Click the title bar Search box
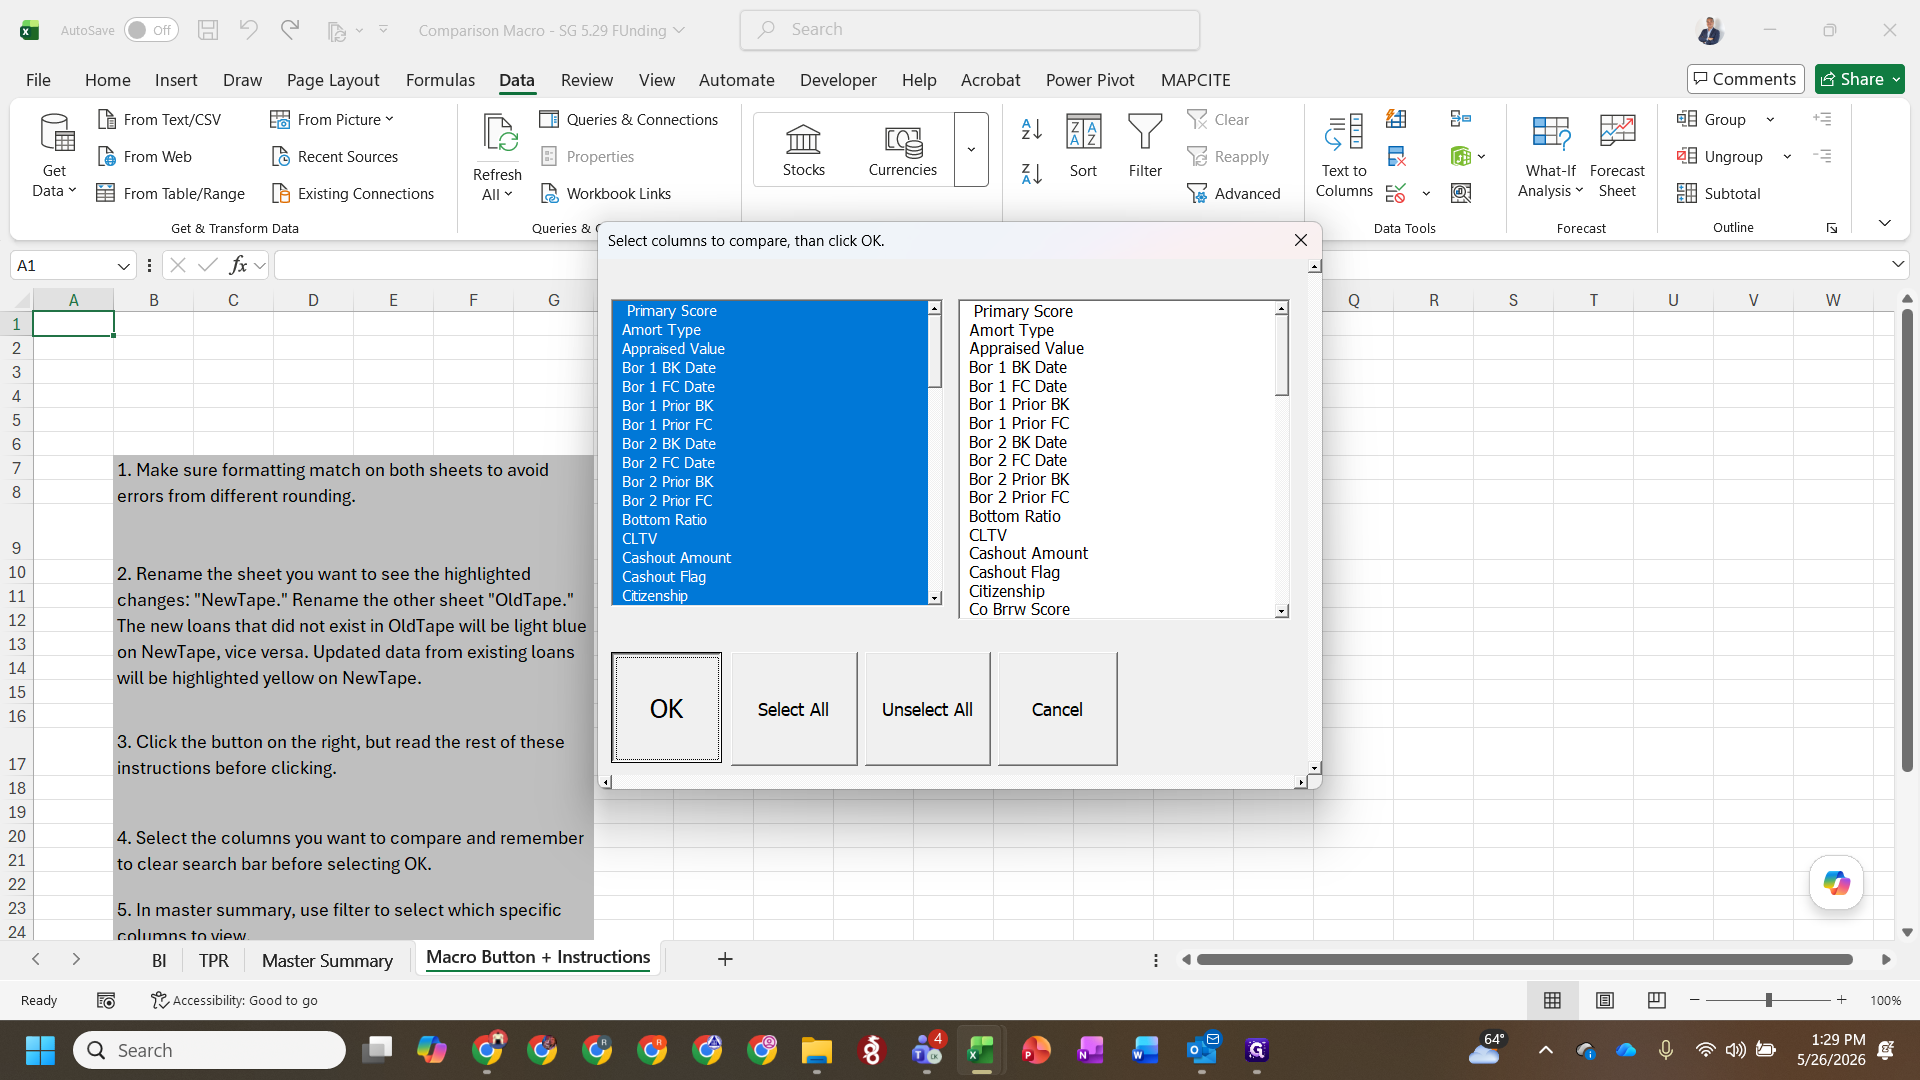 click(x=970, y=30)
